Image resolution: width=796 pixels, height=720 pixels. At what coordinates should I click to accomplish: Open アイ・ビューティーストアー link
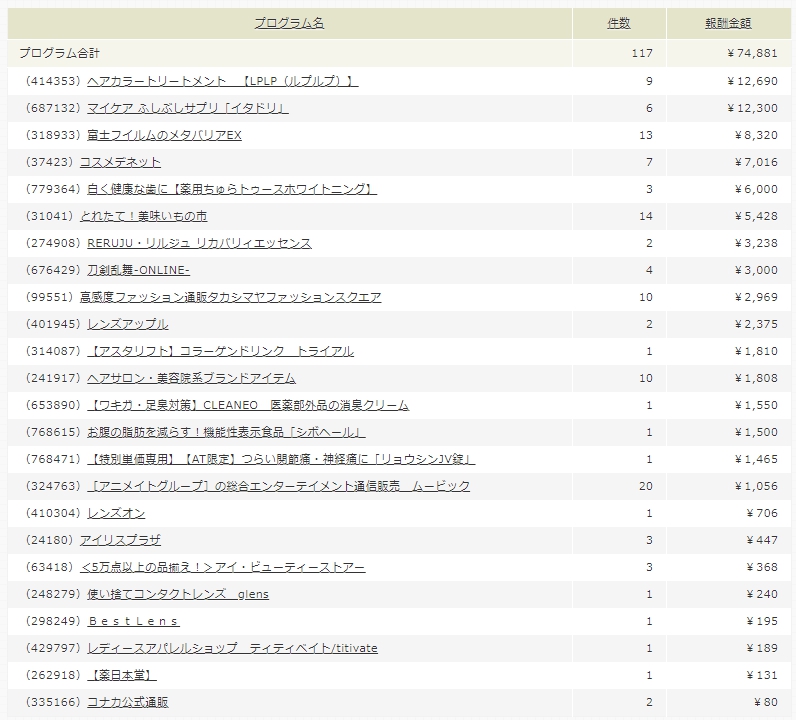pyautogui.click(x=222, y=567)
